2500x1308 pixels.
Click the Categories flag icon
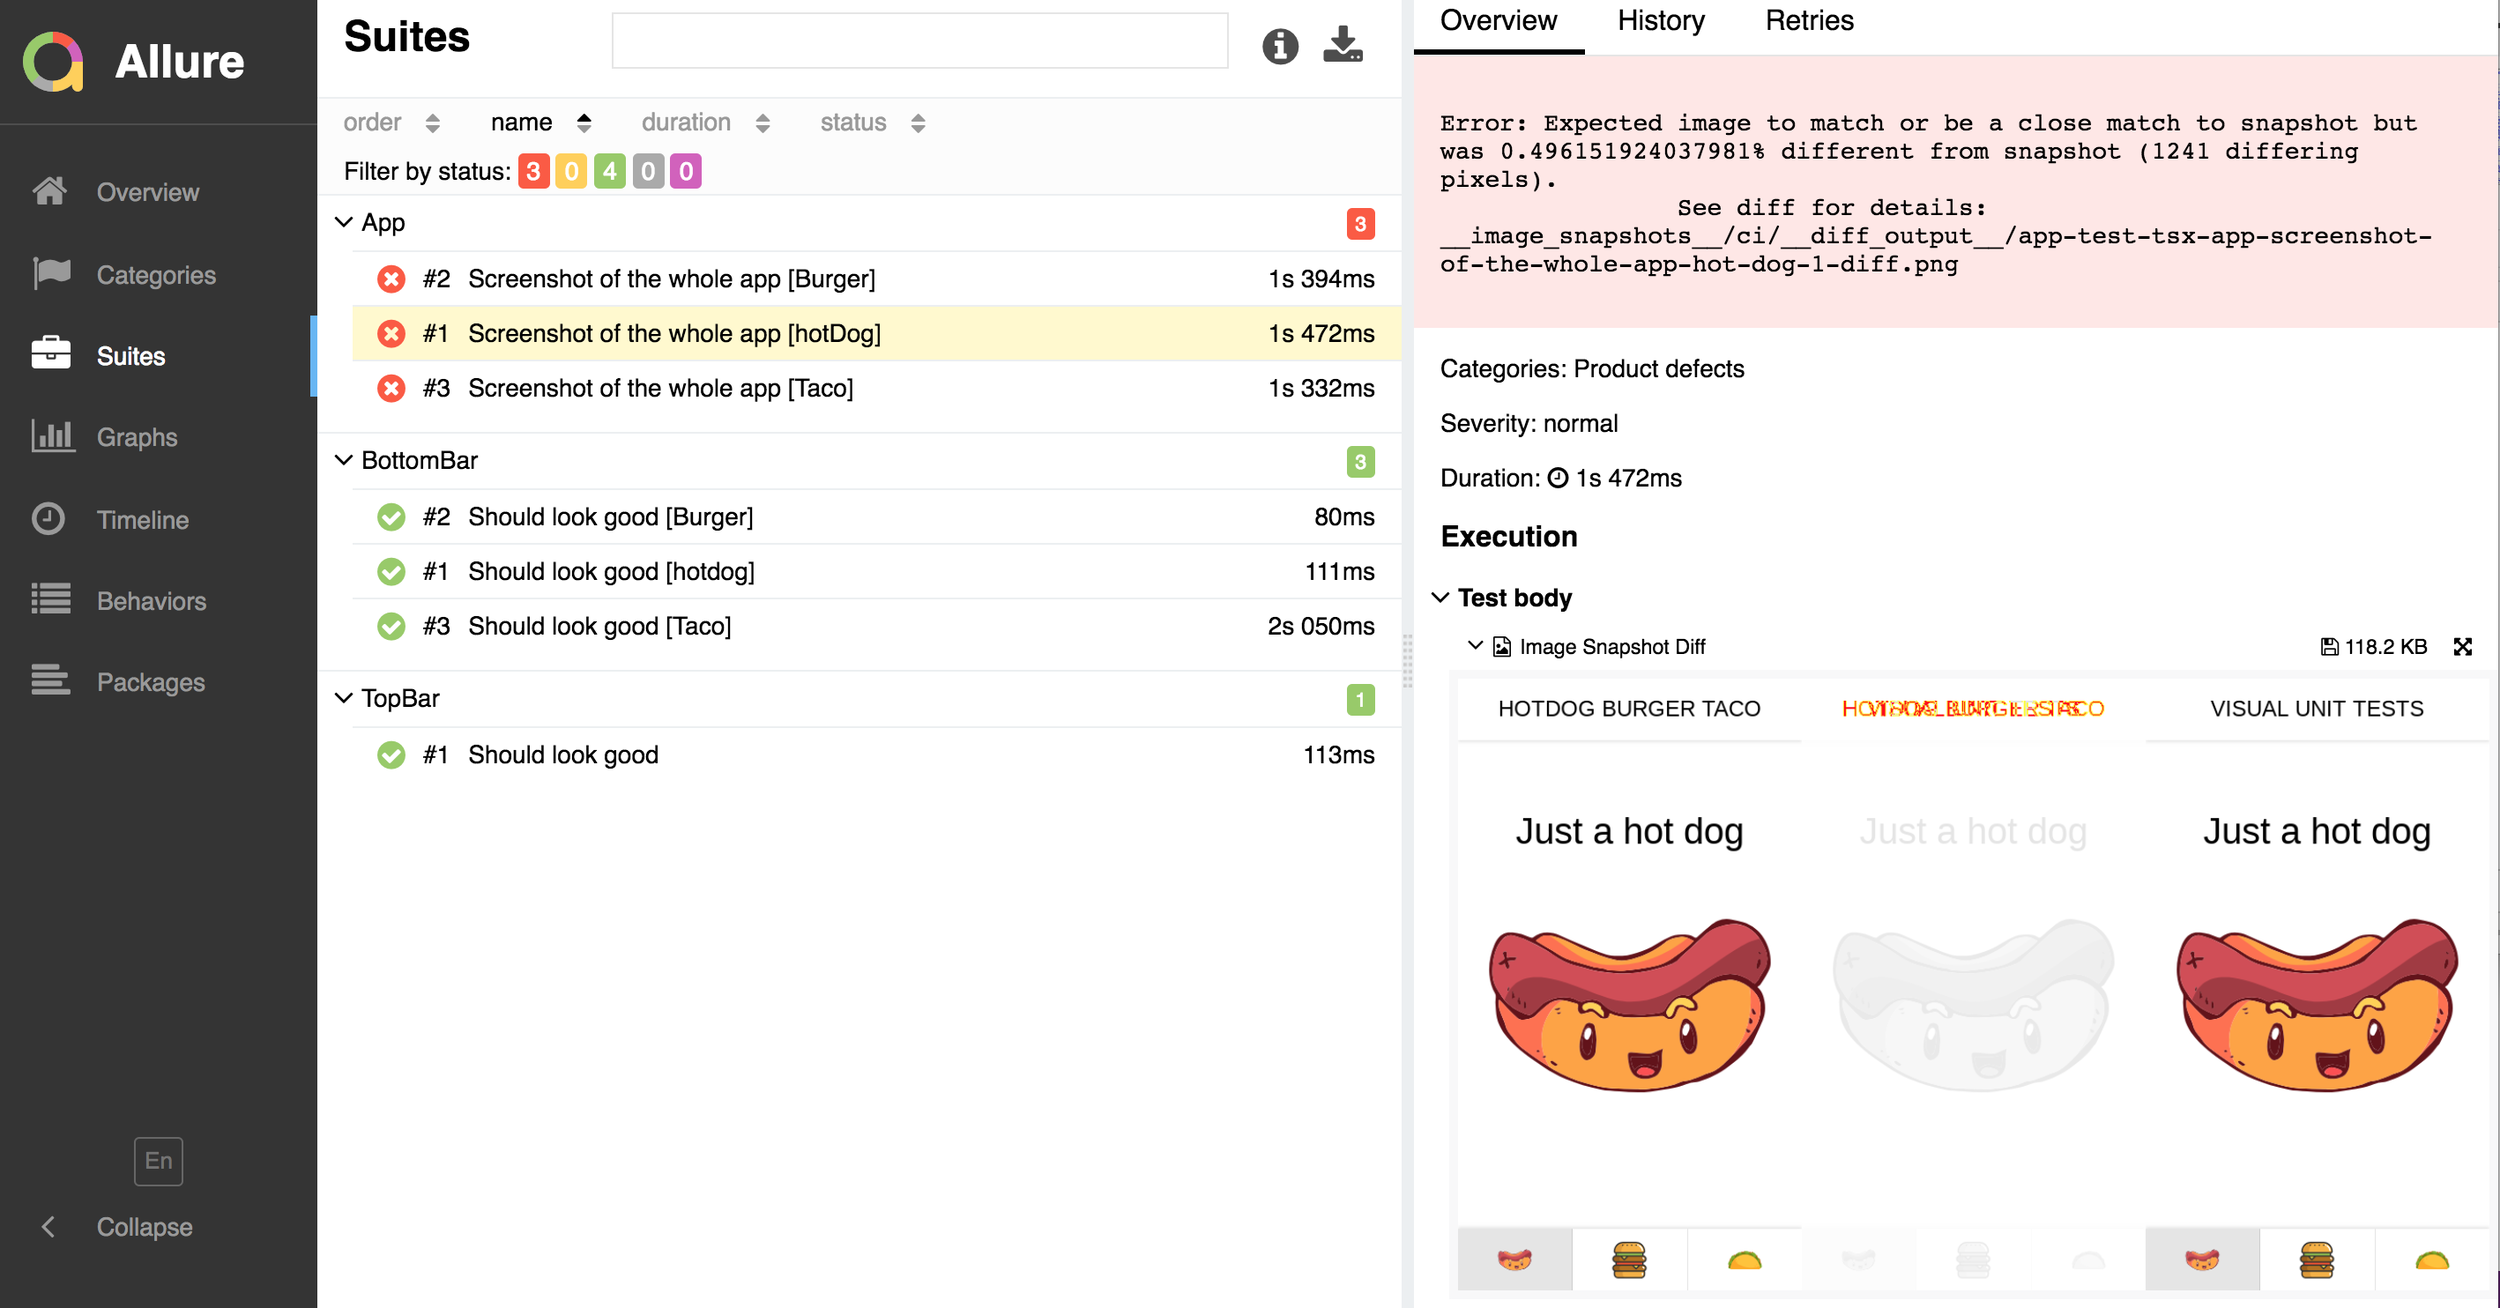pos(51,273)
